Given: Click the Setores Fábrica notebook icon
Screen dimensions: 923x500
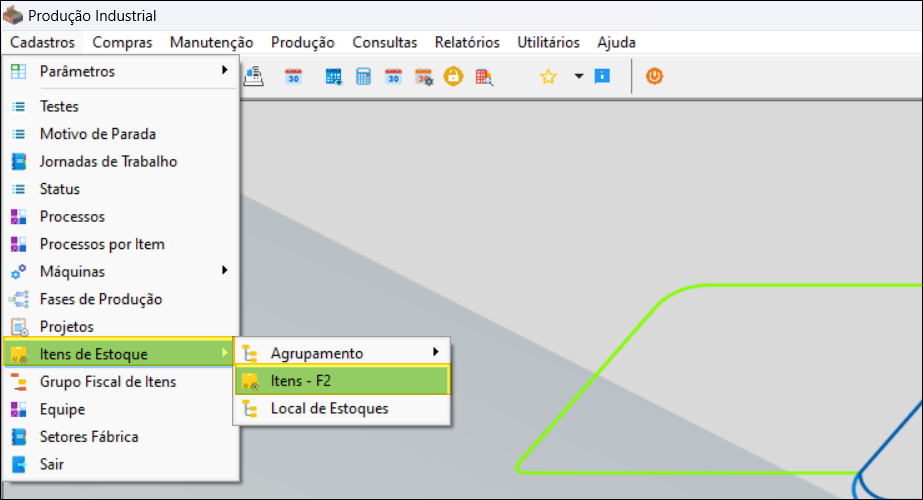Looking at the screenshot, I should (x=19, y=437).
